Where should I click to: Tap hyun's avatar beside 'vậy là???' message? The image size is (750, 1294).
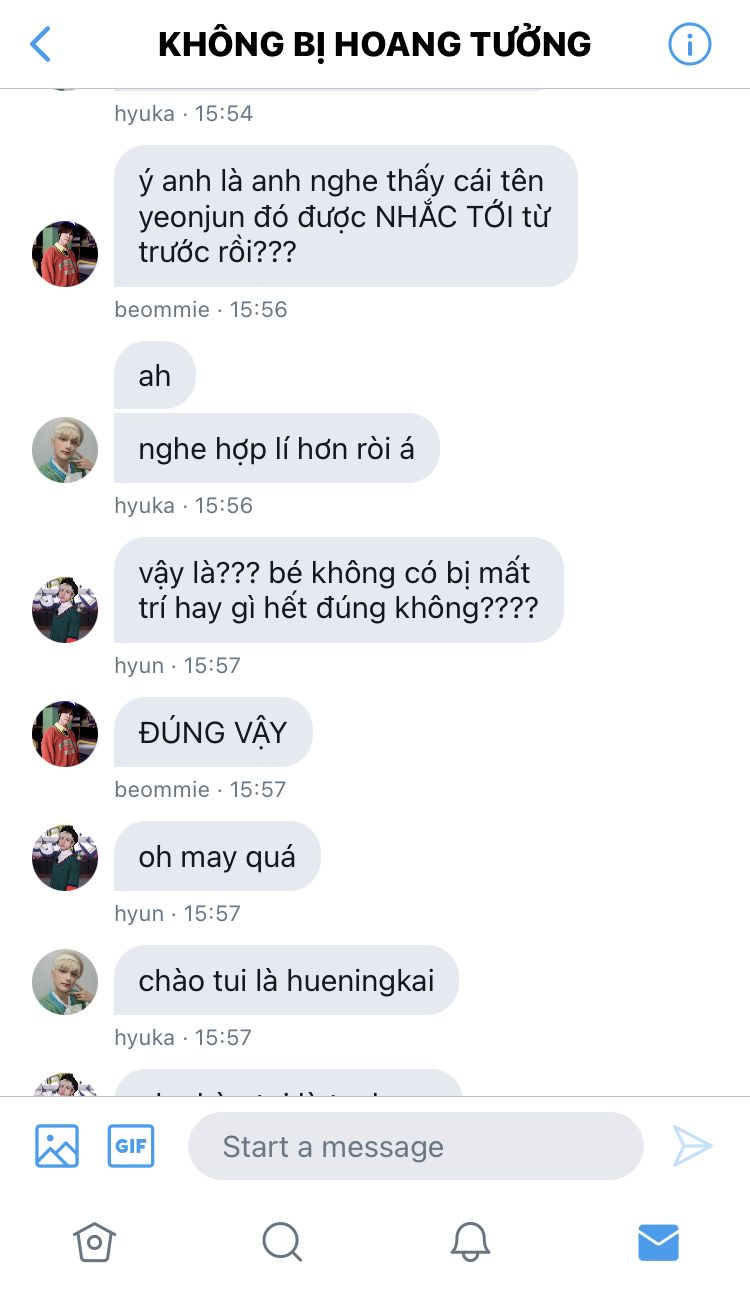tap(65, 610)
